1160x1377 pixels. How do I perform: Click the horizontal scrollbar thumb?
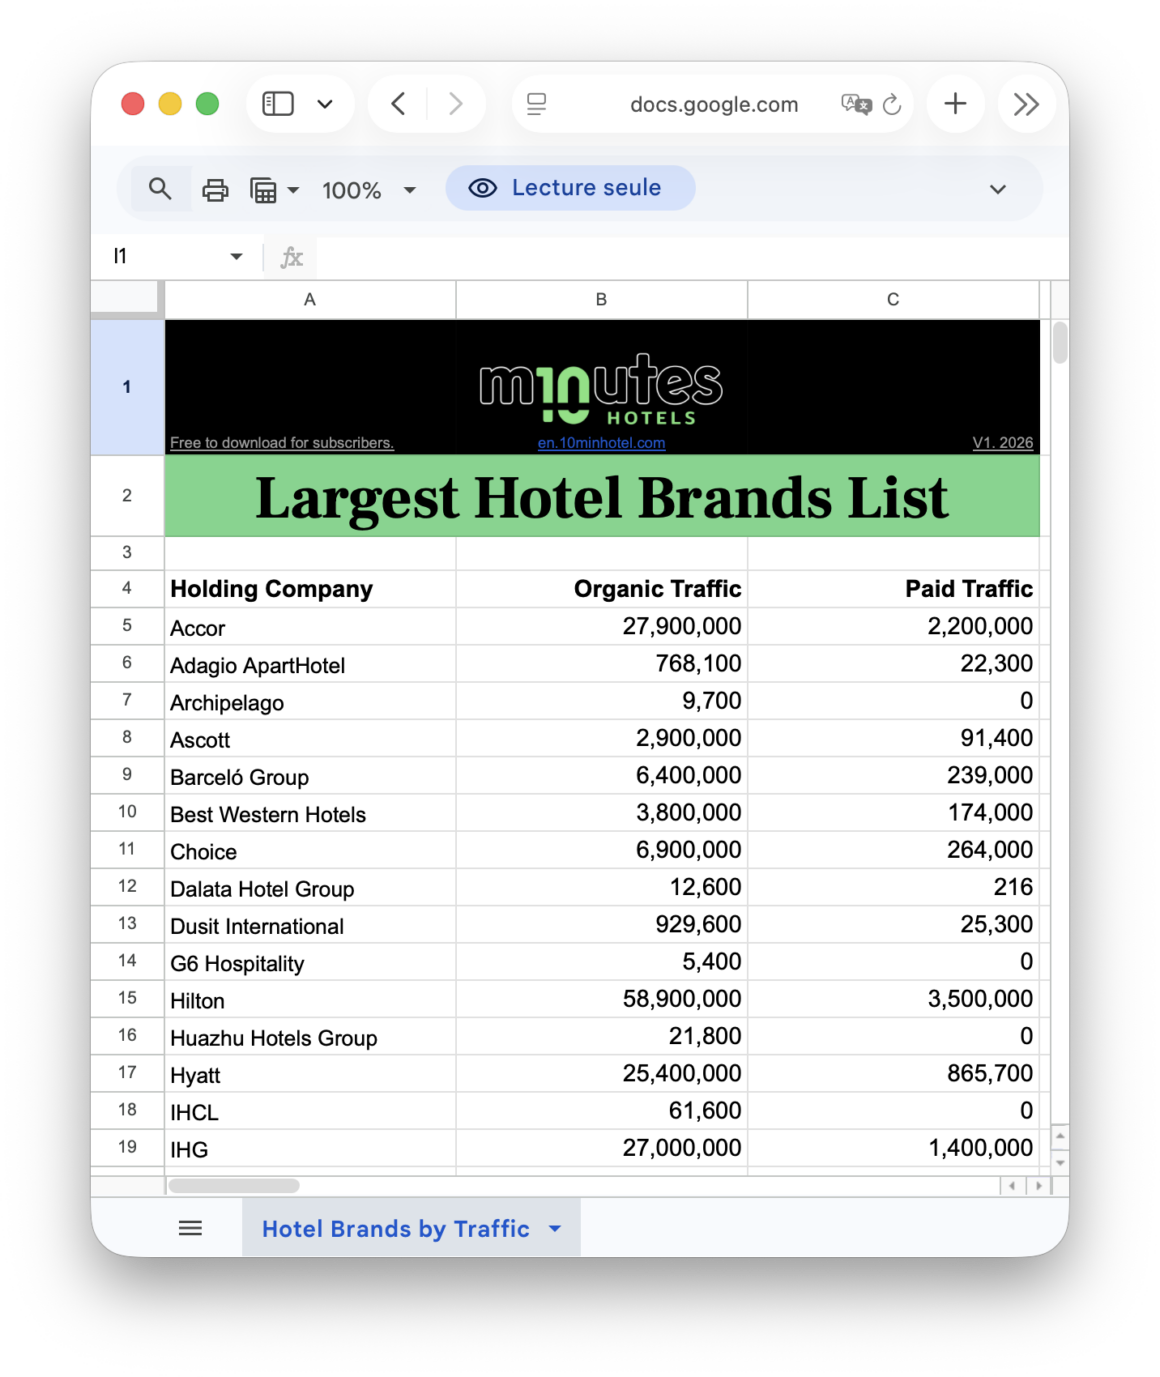pos(234,1186)
